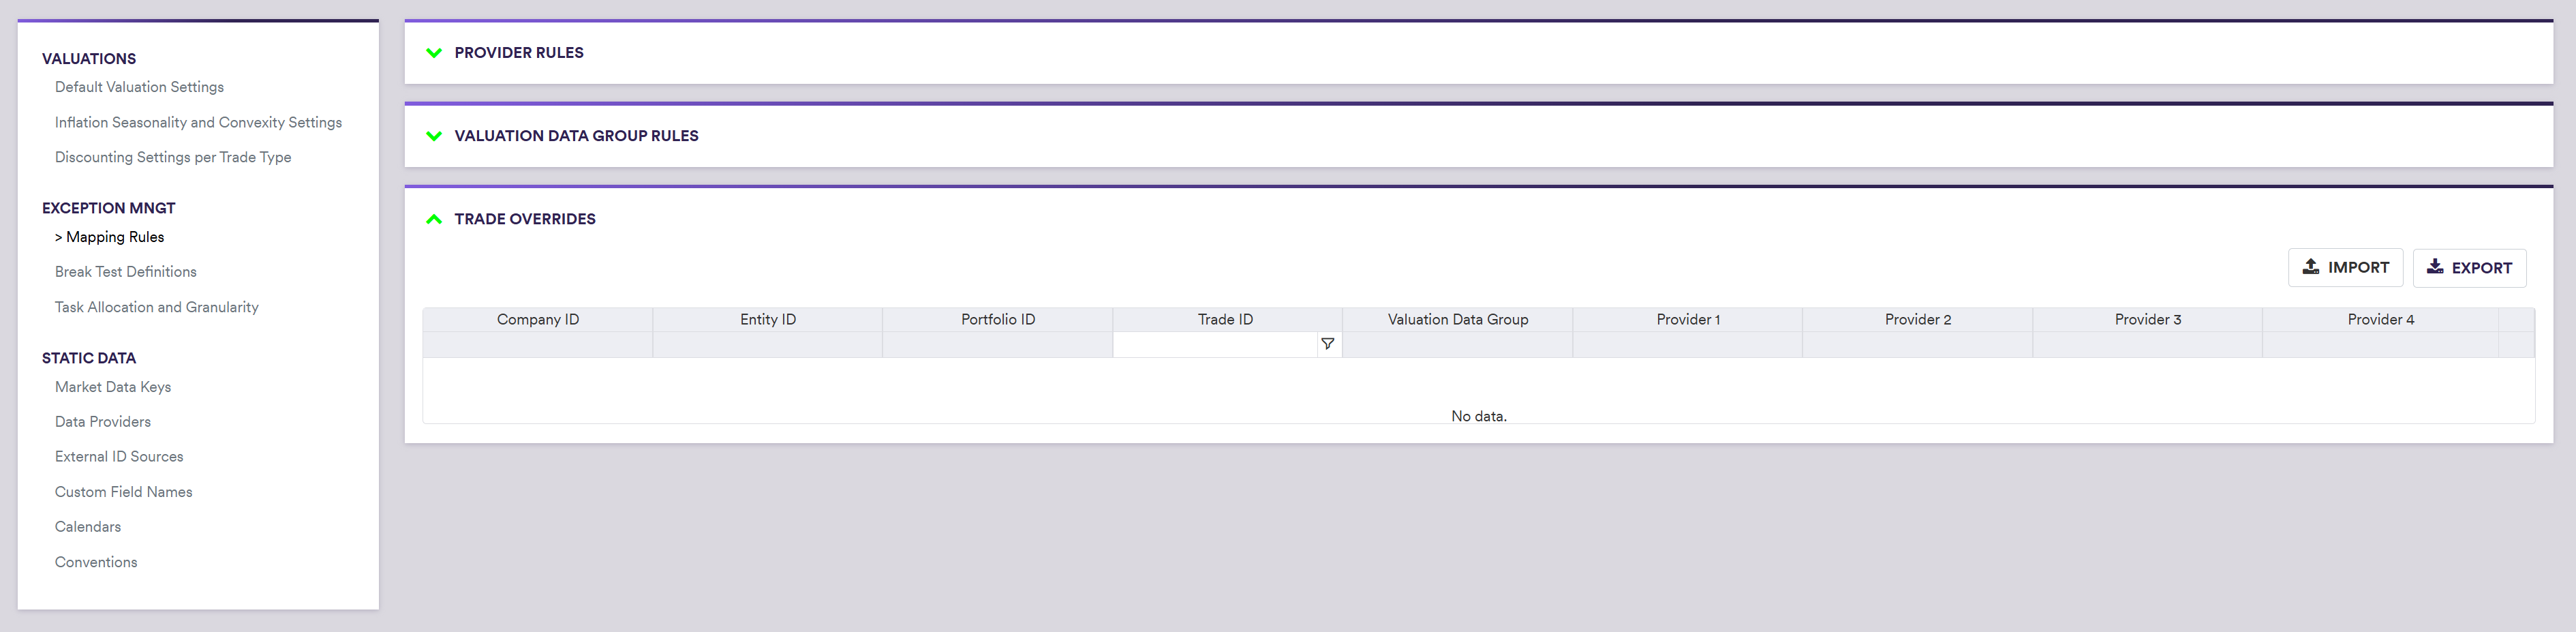This screenshot has width=2576, height=632.
Task: Open Custom Field Names
Action: (x=123, y=492)
